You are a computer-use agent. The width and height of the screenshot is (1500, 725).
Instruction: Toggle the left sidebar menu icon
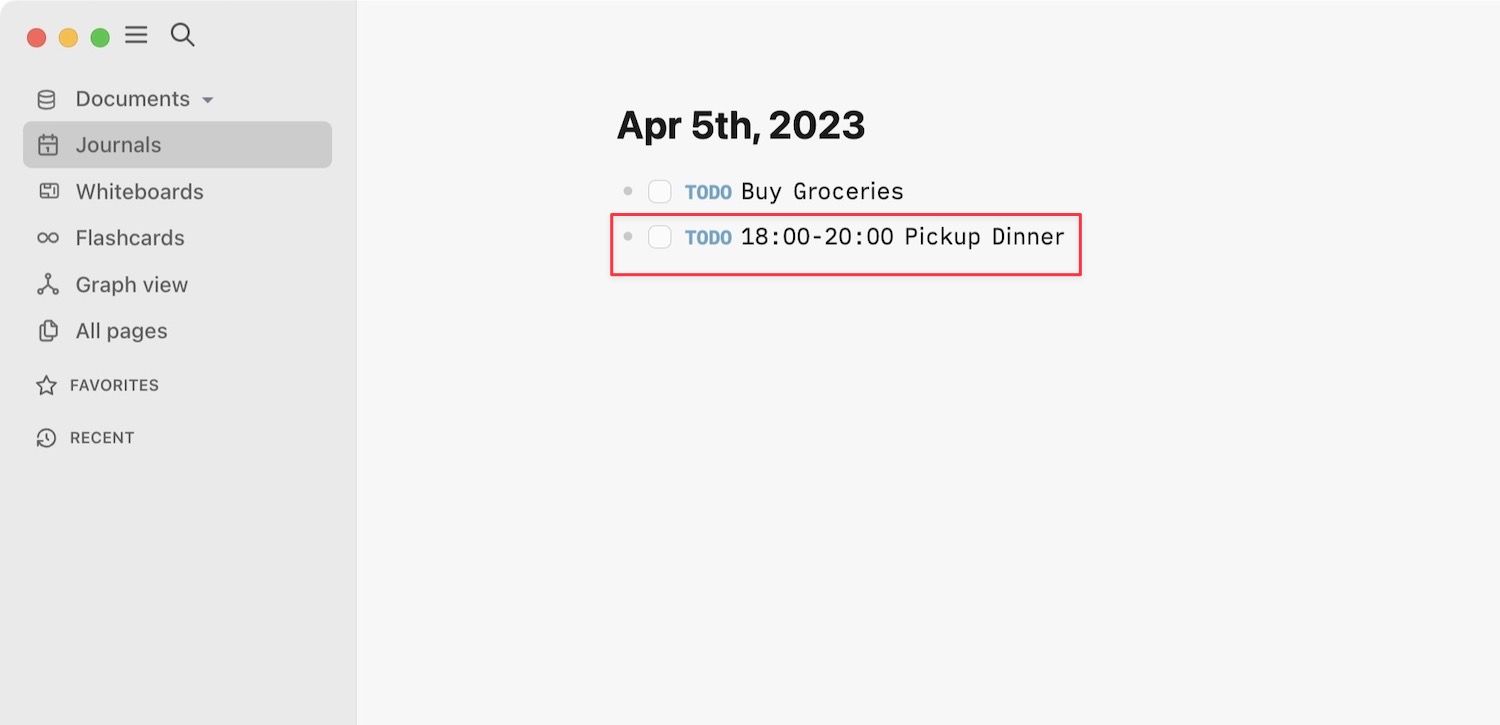[136, 36]
